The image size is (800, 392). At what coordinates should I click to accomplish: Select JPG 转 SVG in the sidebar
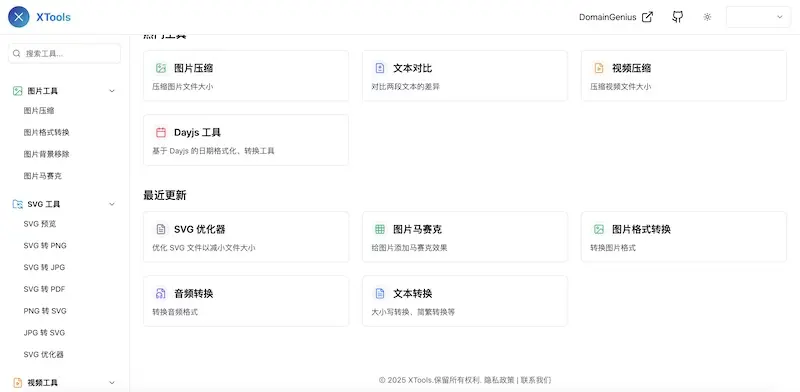pyautogui.click(x=44, y=333)
